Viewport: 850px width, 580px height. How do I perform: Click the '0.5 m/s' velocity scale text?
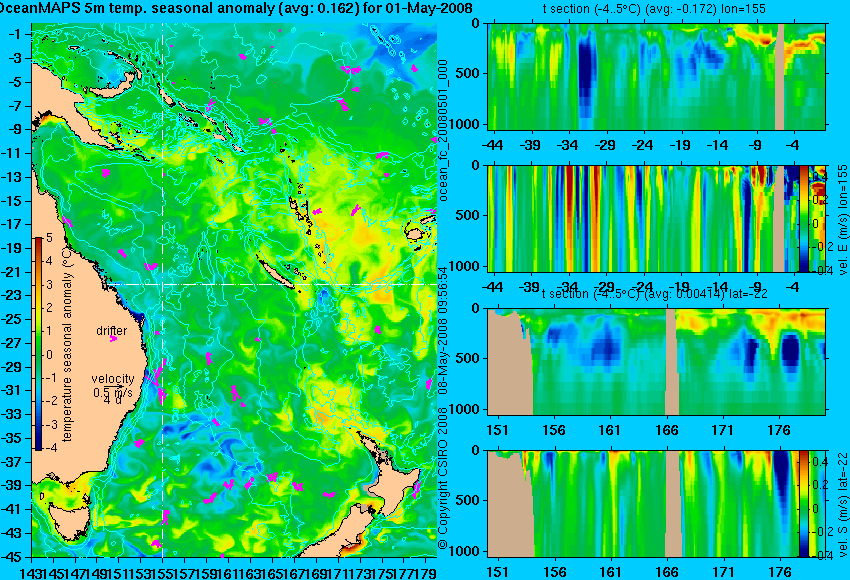click(x=113, y=391)
